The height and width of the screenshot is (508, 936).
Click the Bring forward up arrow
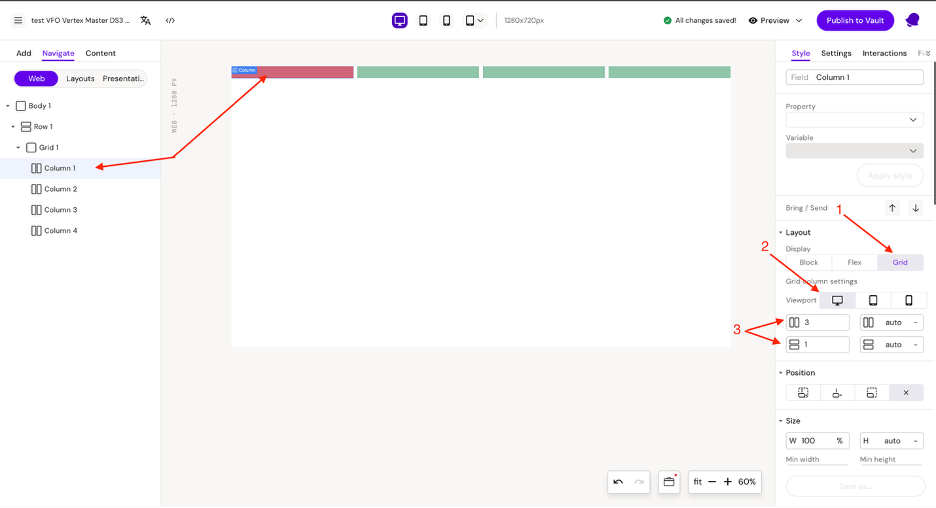[893, 208]
